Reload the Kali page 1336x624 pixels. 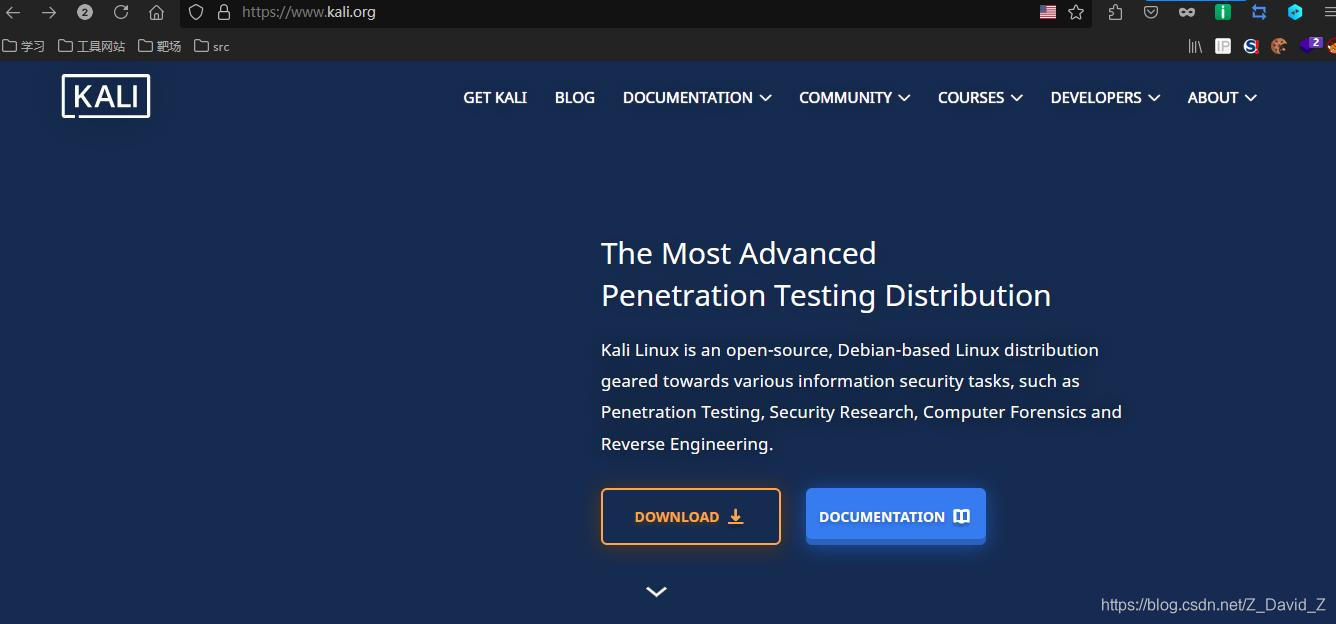tap(121, 12)
